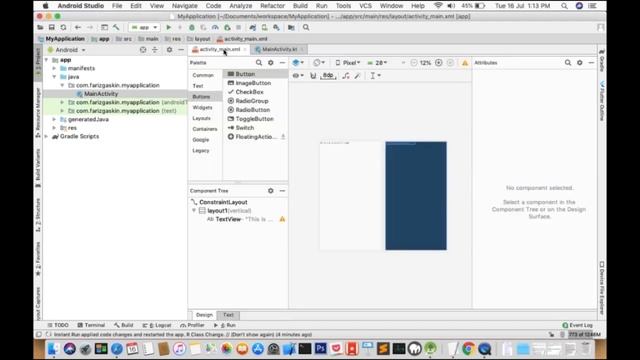The image size is (640, 360).
Task: Expand Gradle Scripts node
Action: tap(46, 136)
